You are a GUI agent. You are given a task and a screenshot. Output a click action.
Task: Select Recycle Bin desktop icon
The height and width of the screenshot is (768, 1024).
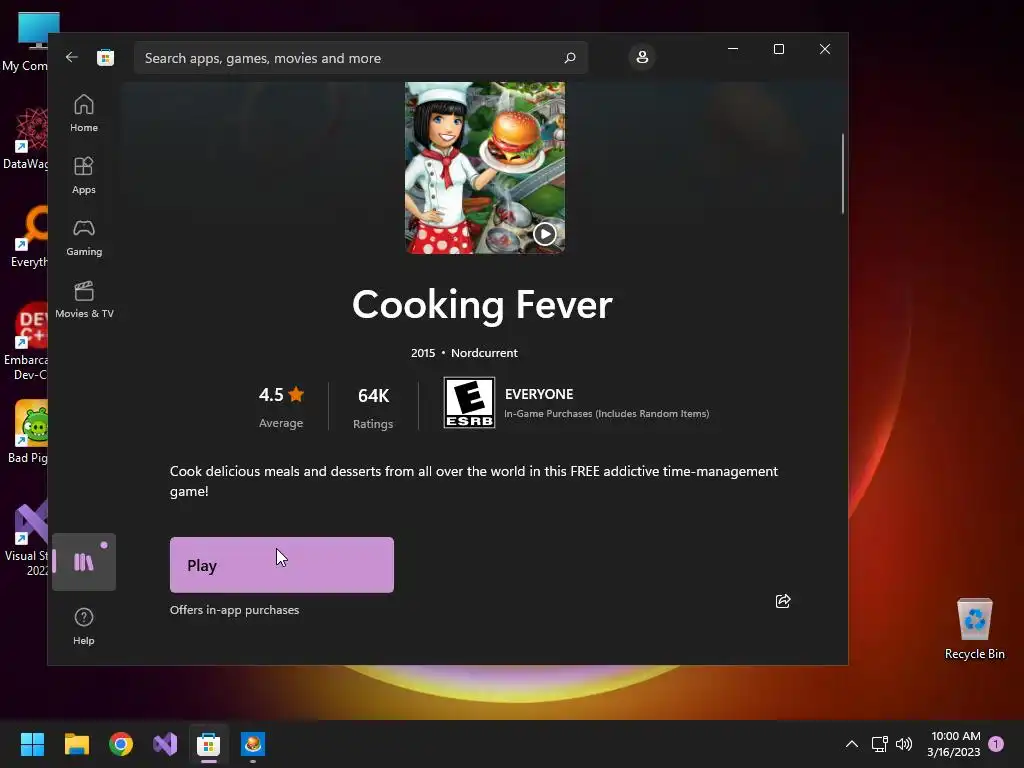[974, 629]
